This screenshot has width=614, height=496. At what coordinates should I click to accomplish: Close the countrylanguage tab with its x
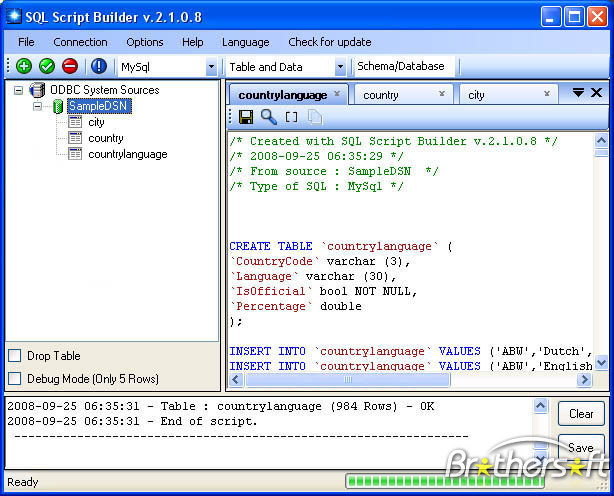pos(337,94)
